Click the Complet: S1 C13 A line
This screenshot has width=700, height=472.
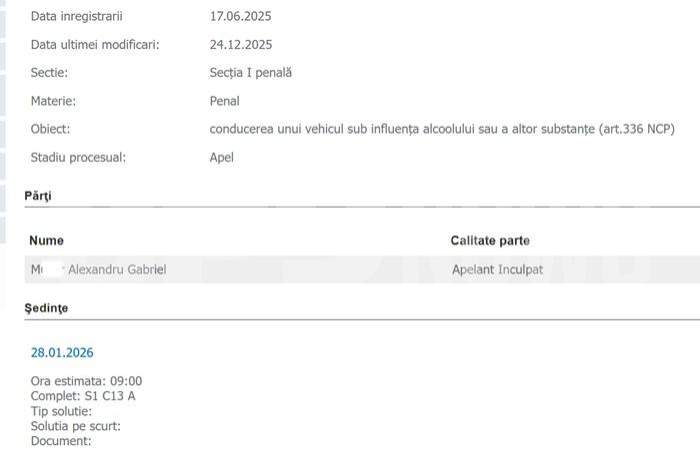83,396
